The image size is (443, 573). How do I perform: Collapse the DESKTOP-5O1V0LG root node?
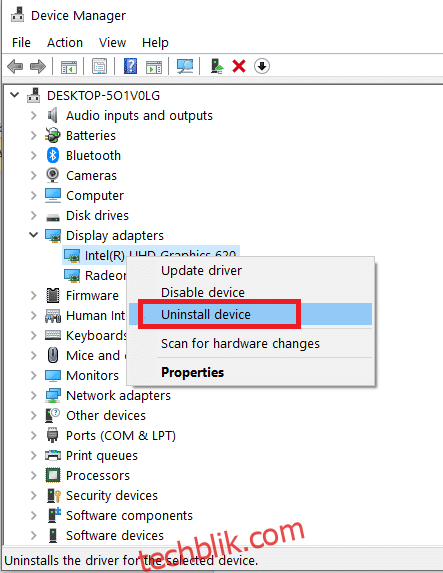[x=15, y=95]
